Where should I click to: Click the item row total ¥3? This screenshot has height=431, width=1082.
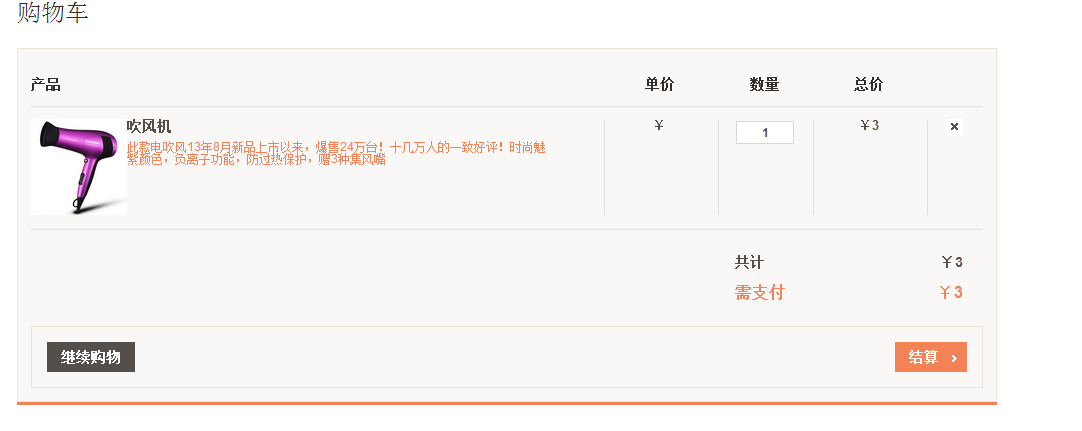[x=869, y=126]
